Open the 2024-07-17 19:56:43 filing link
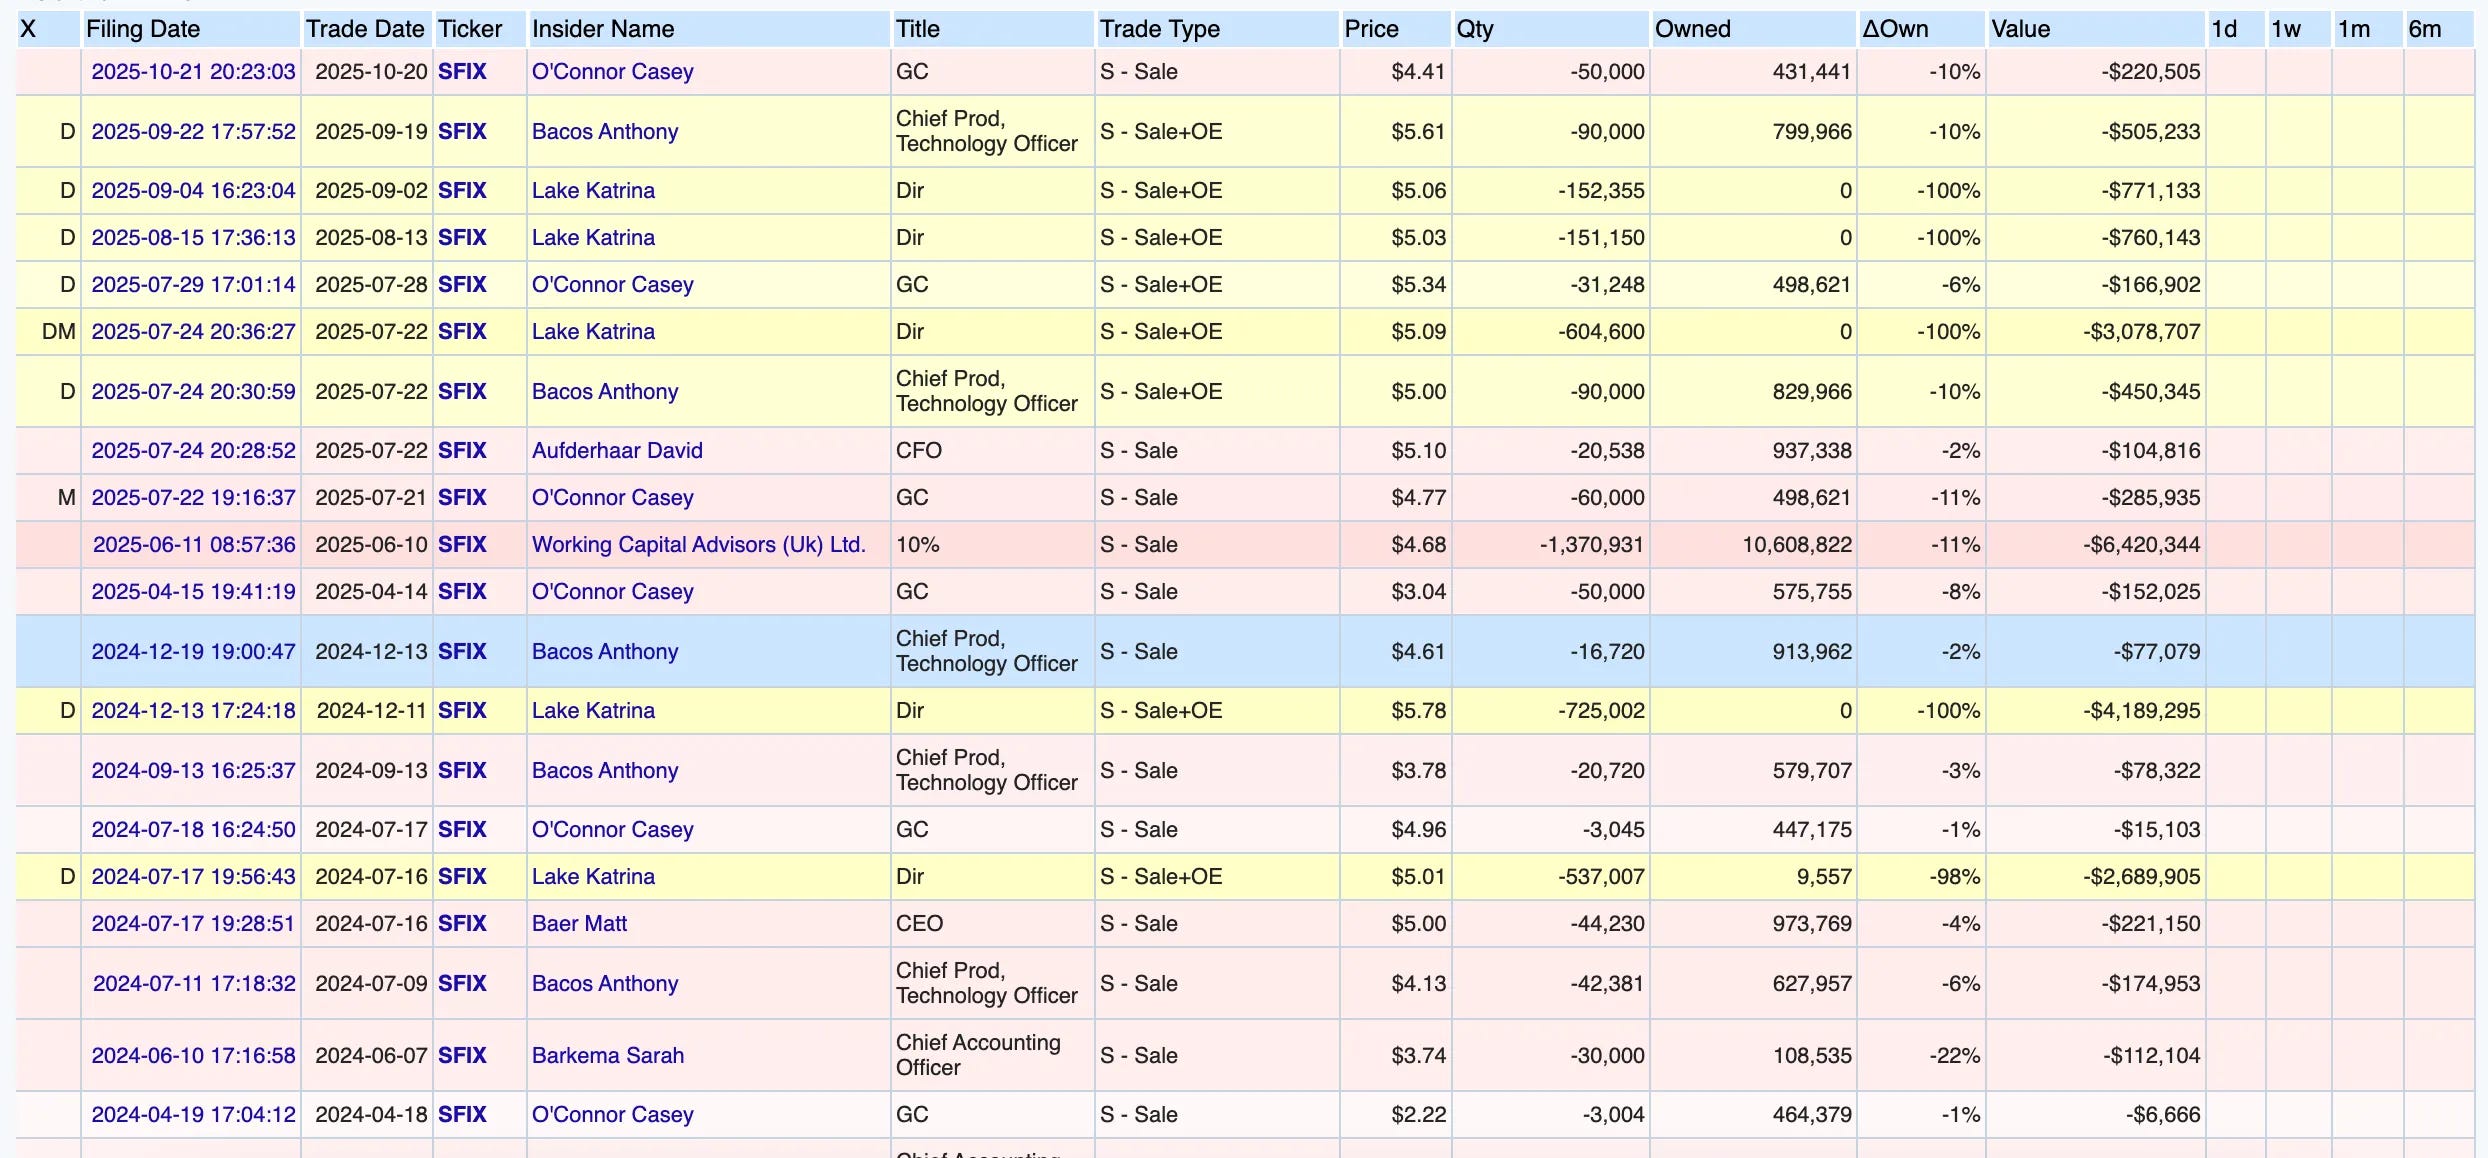Image resolution: width=2488 pixels, height=1158 pixels. click(194, 877)
